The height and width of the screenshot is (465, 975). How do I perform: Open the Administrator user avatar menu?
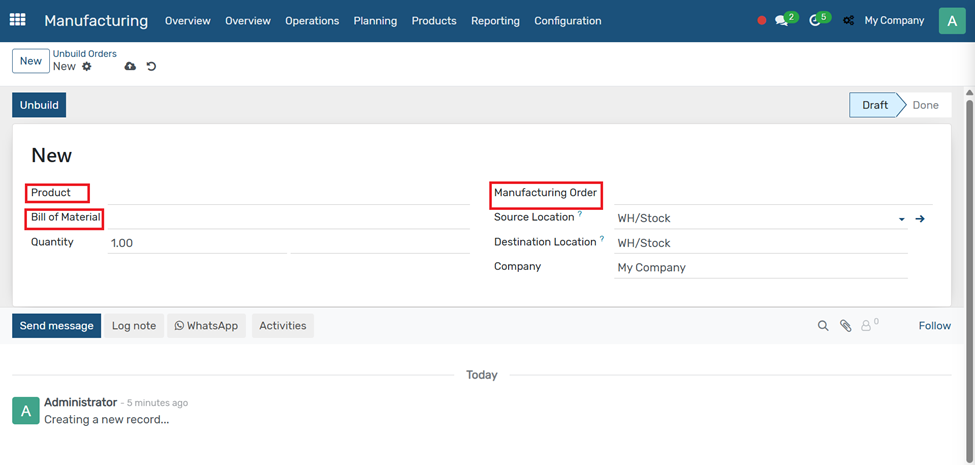(951, 21)
